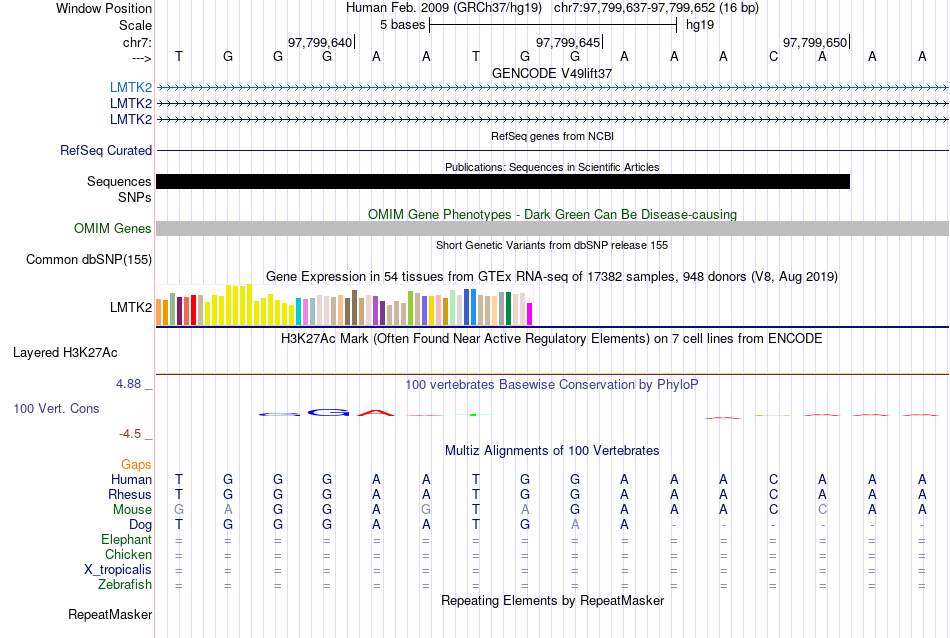Click the OMIM Genes label

pyautogui.click(x=112, y=228)
